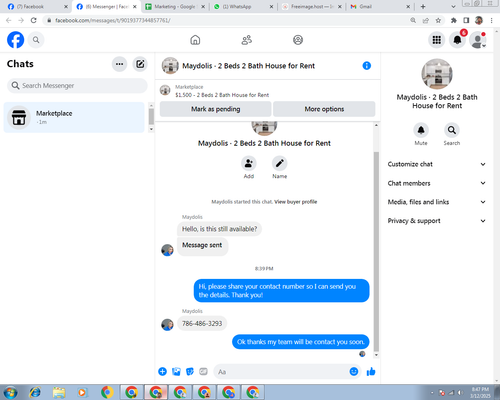This screenshot has width=500, height=400.
Task: Search in conversation magnifier icon
Action: (x=452, y=130)
